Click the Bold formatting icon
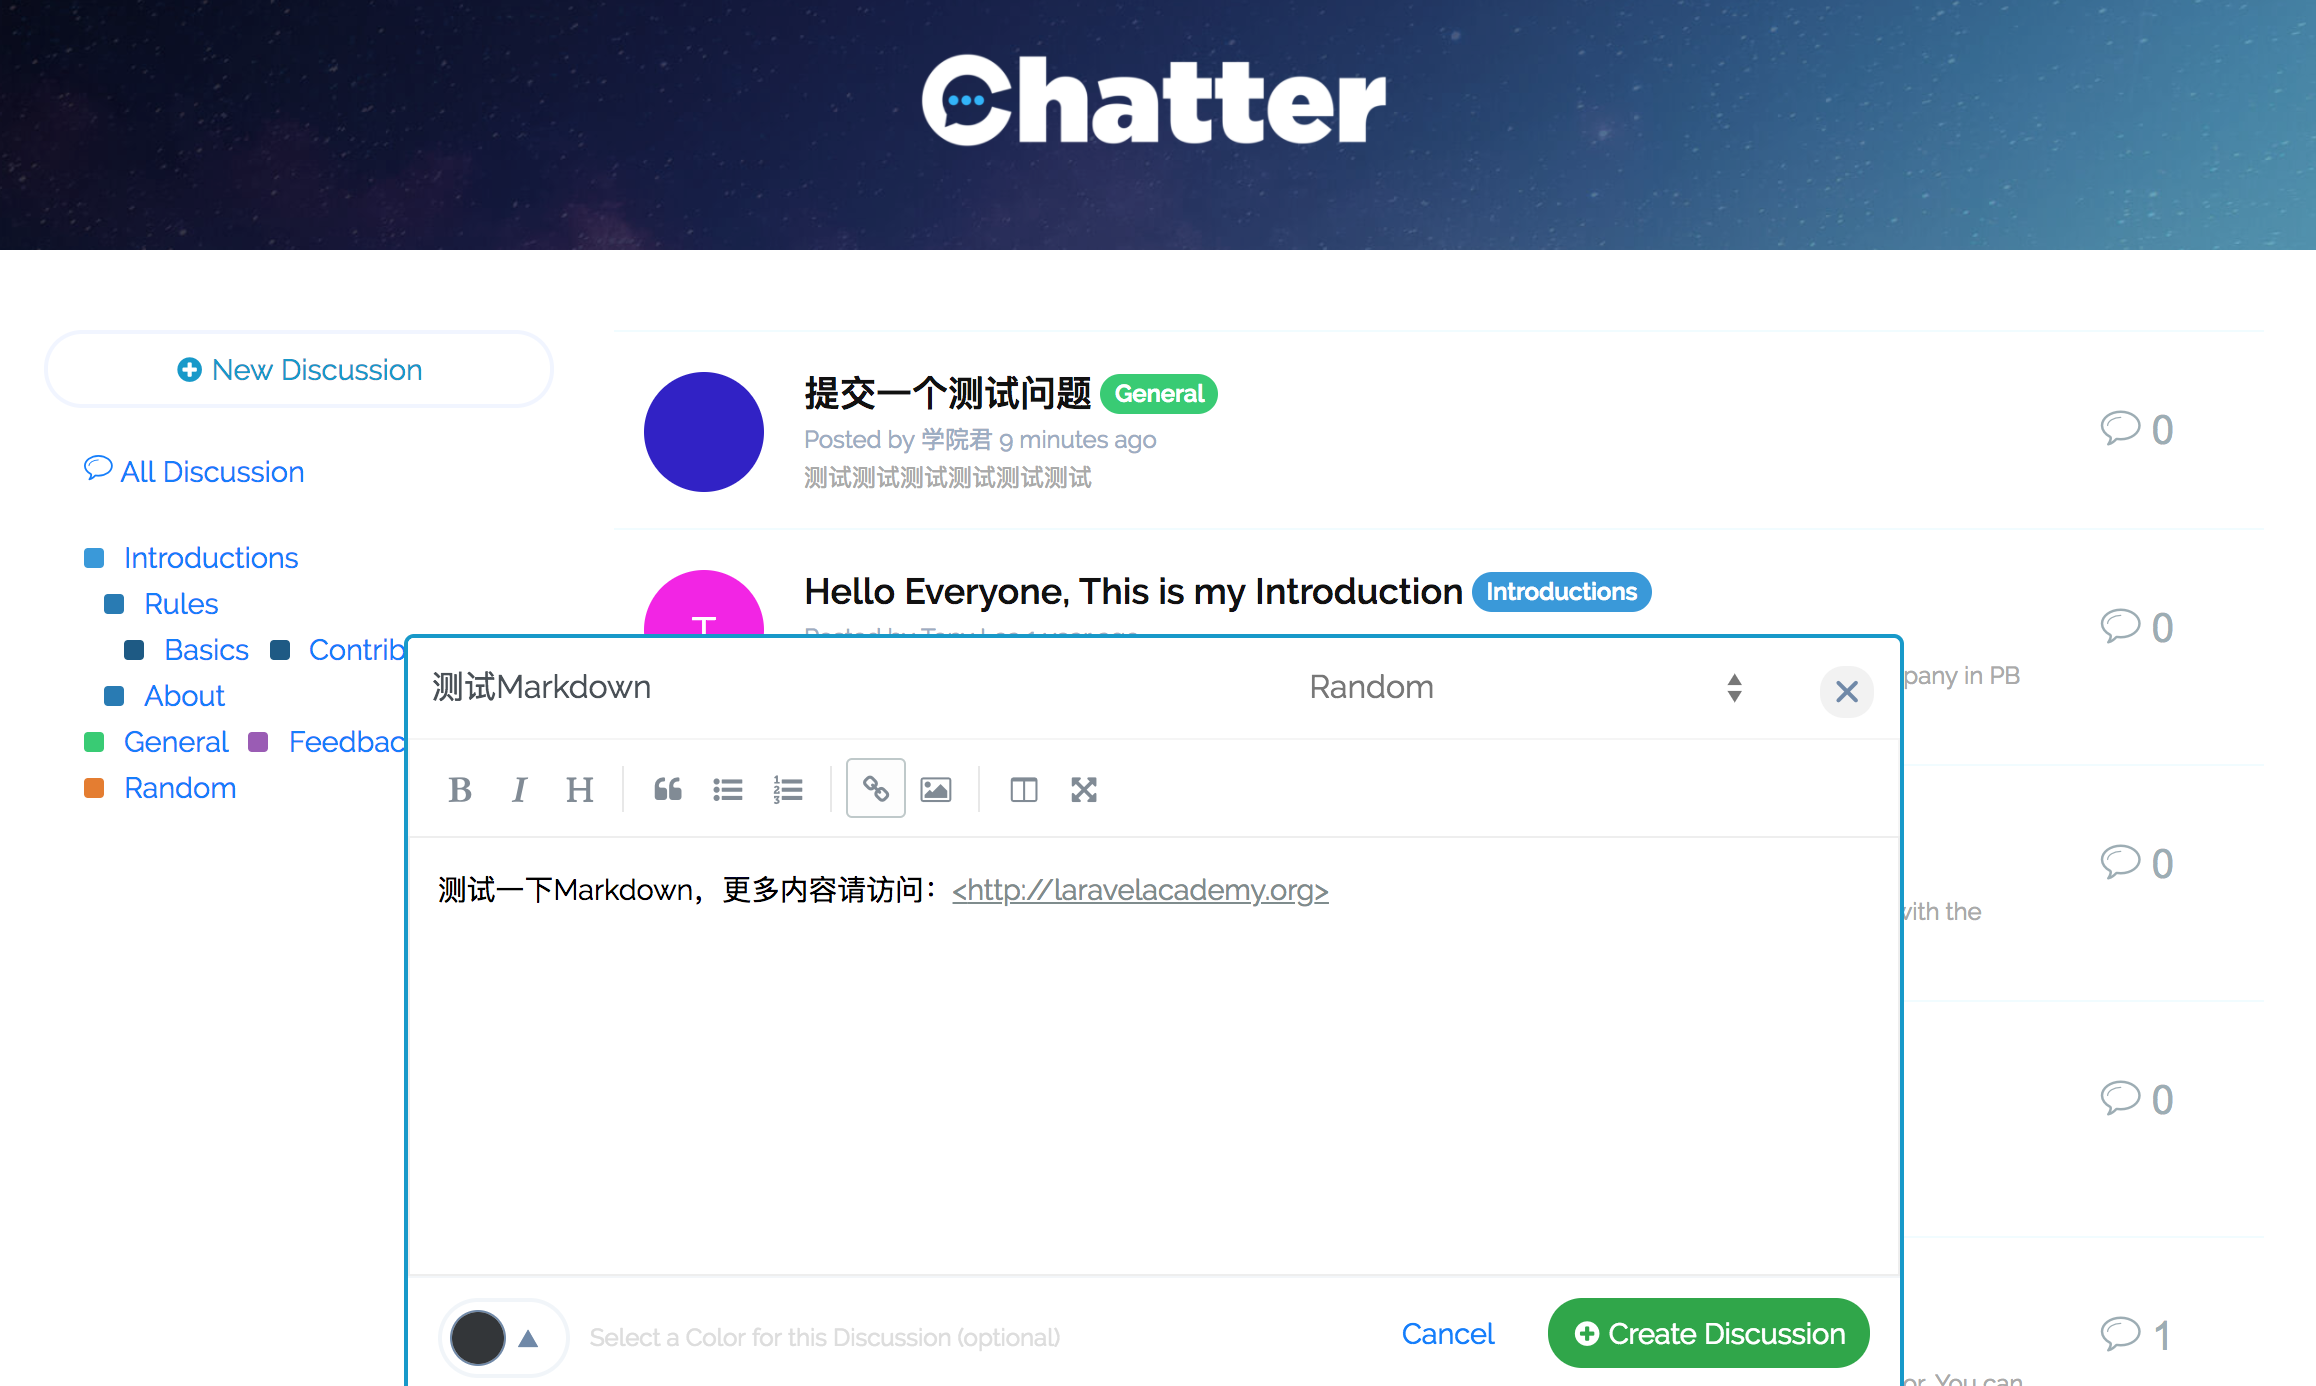2316x1386 pixels. 459,790
